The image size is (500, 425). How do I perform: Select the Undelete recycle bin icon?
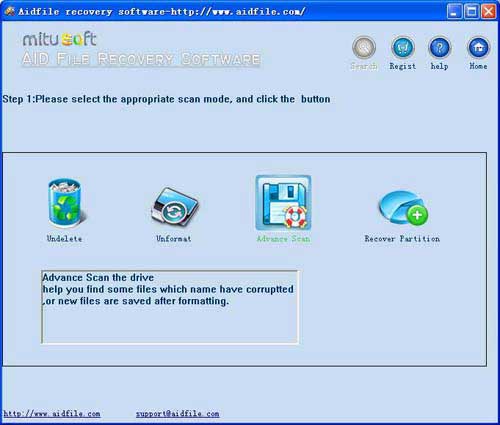click(66, 203)
